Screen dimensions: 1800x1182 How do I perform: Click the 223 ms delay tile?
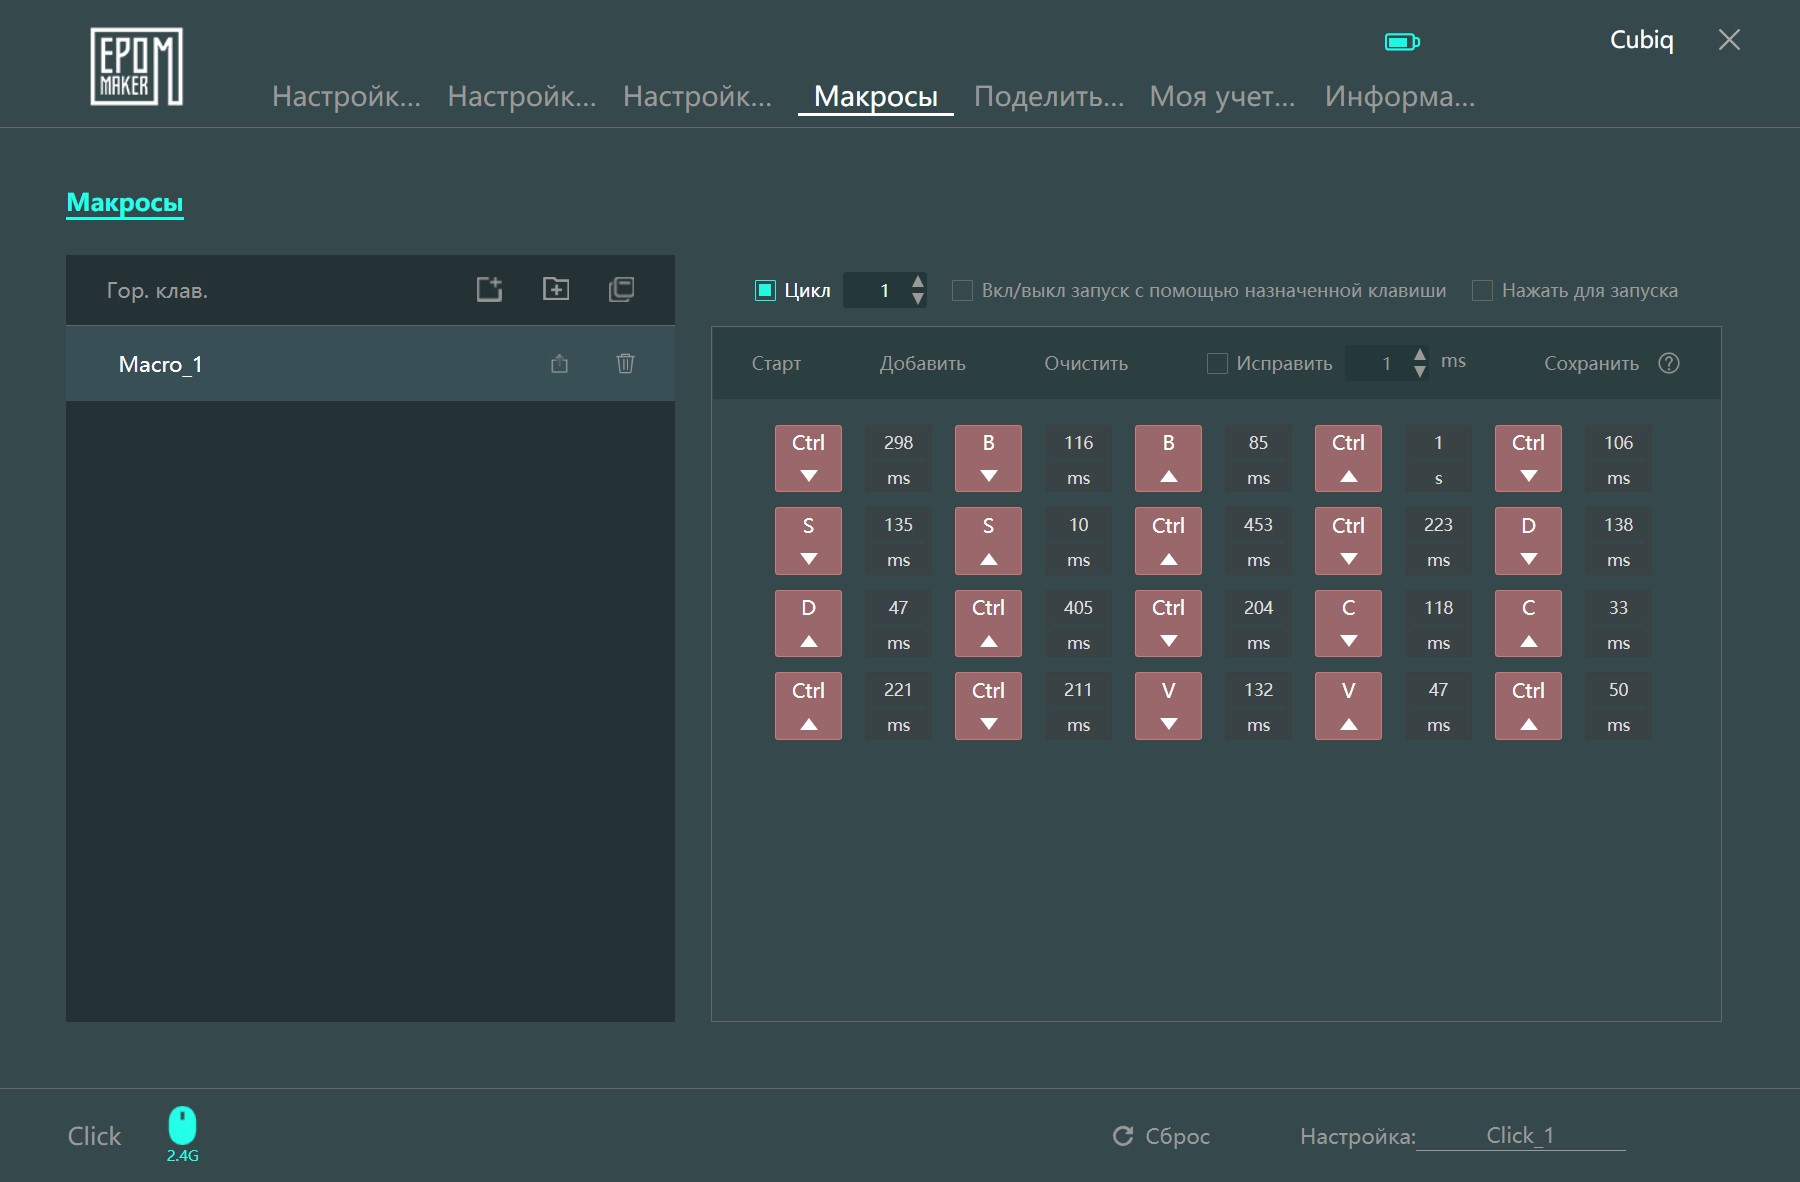click(1438, 541)
